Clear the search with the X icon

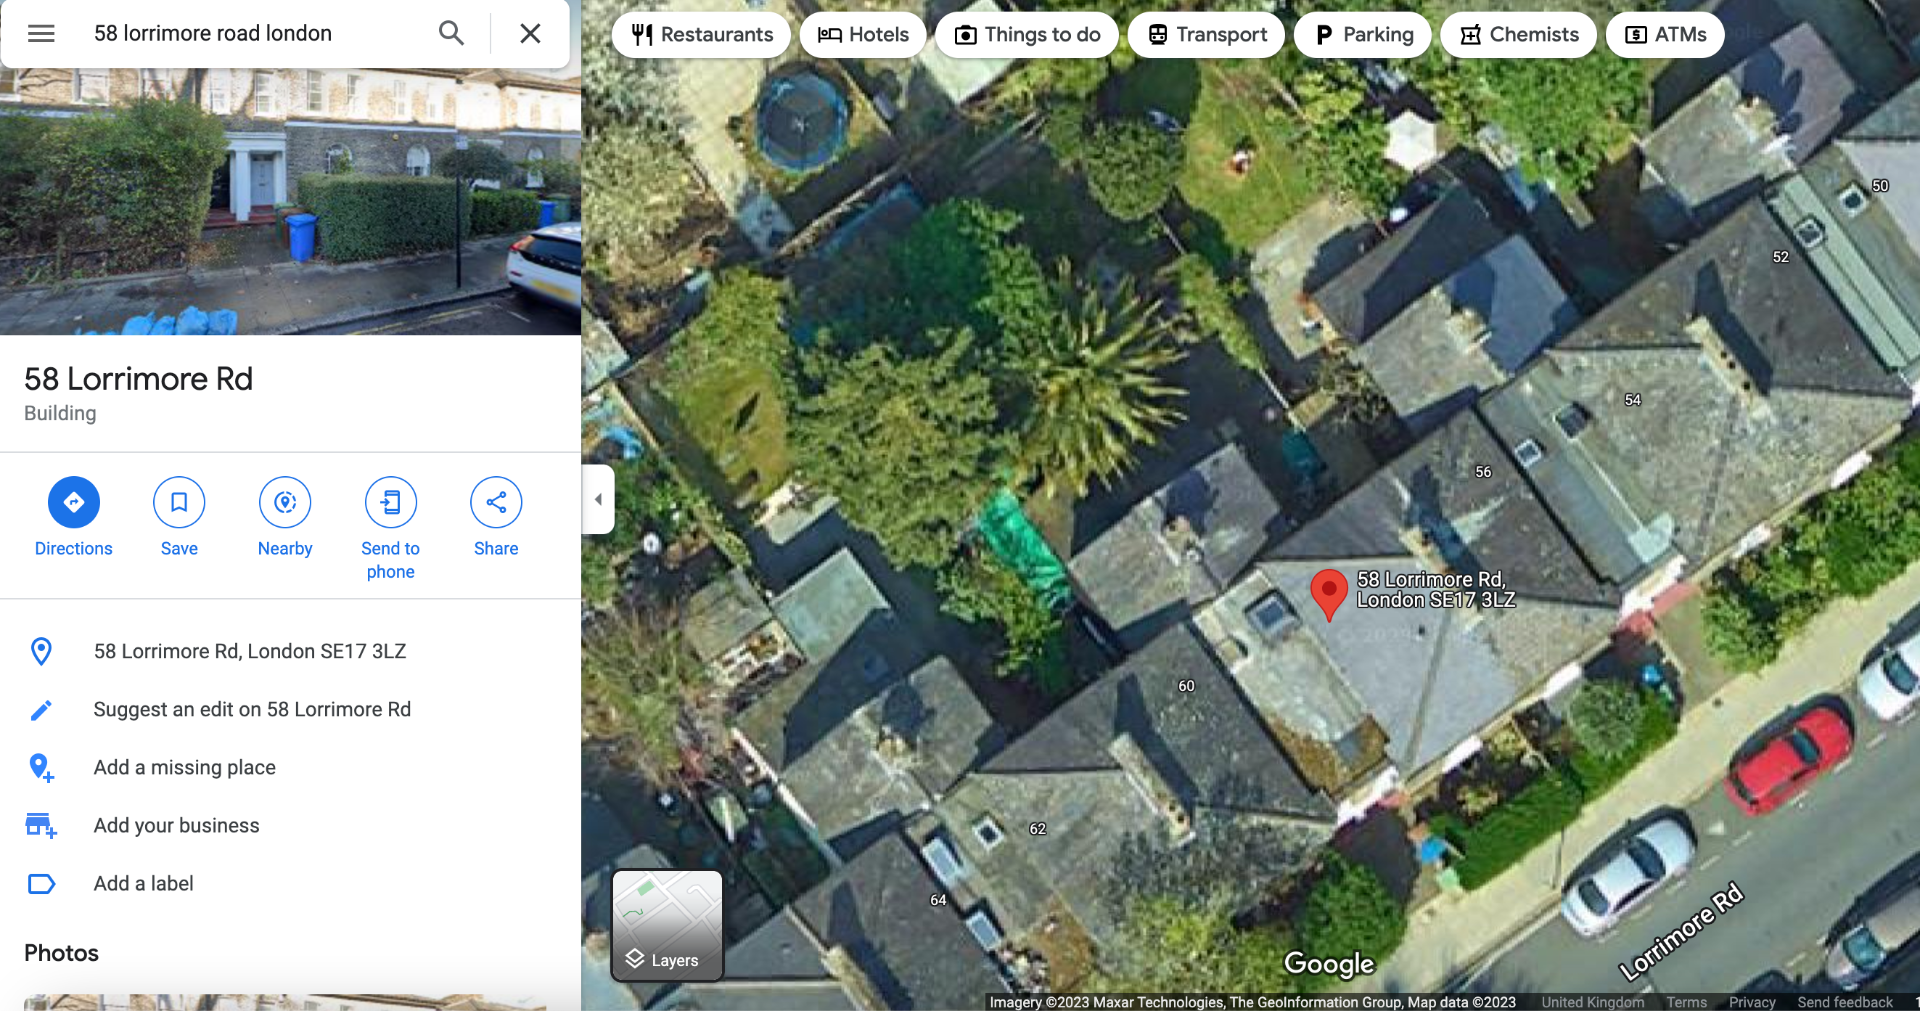point(530,33)
